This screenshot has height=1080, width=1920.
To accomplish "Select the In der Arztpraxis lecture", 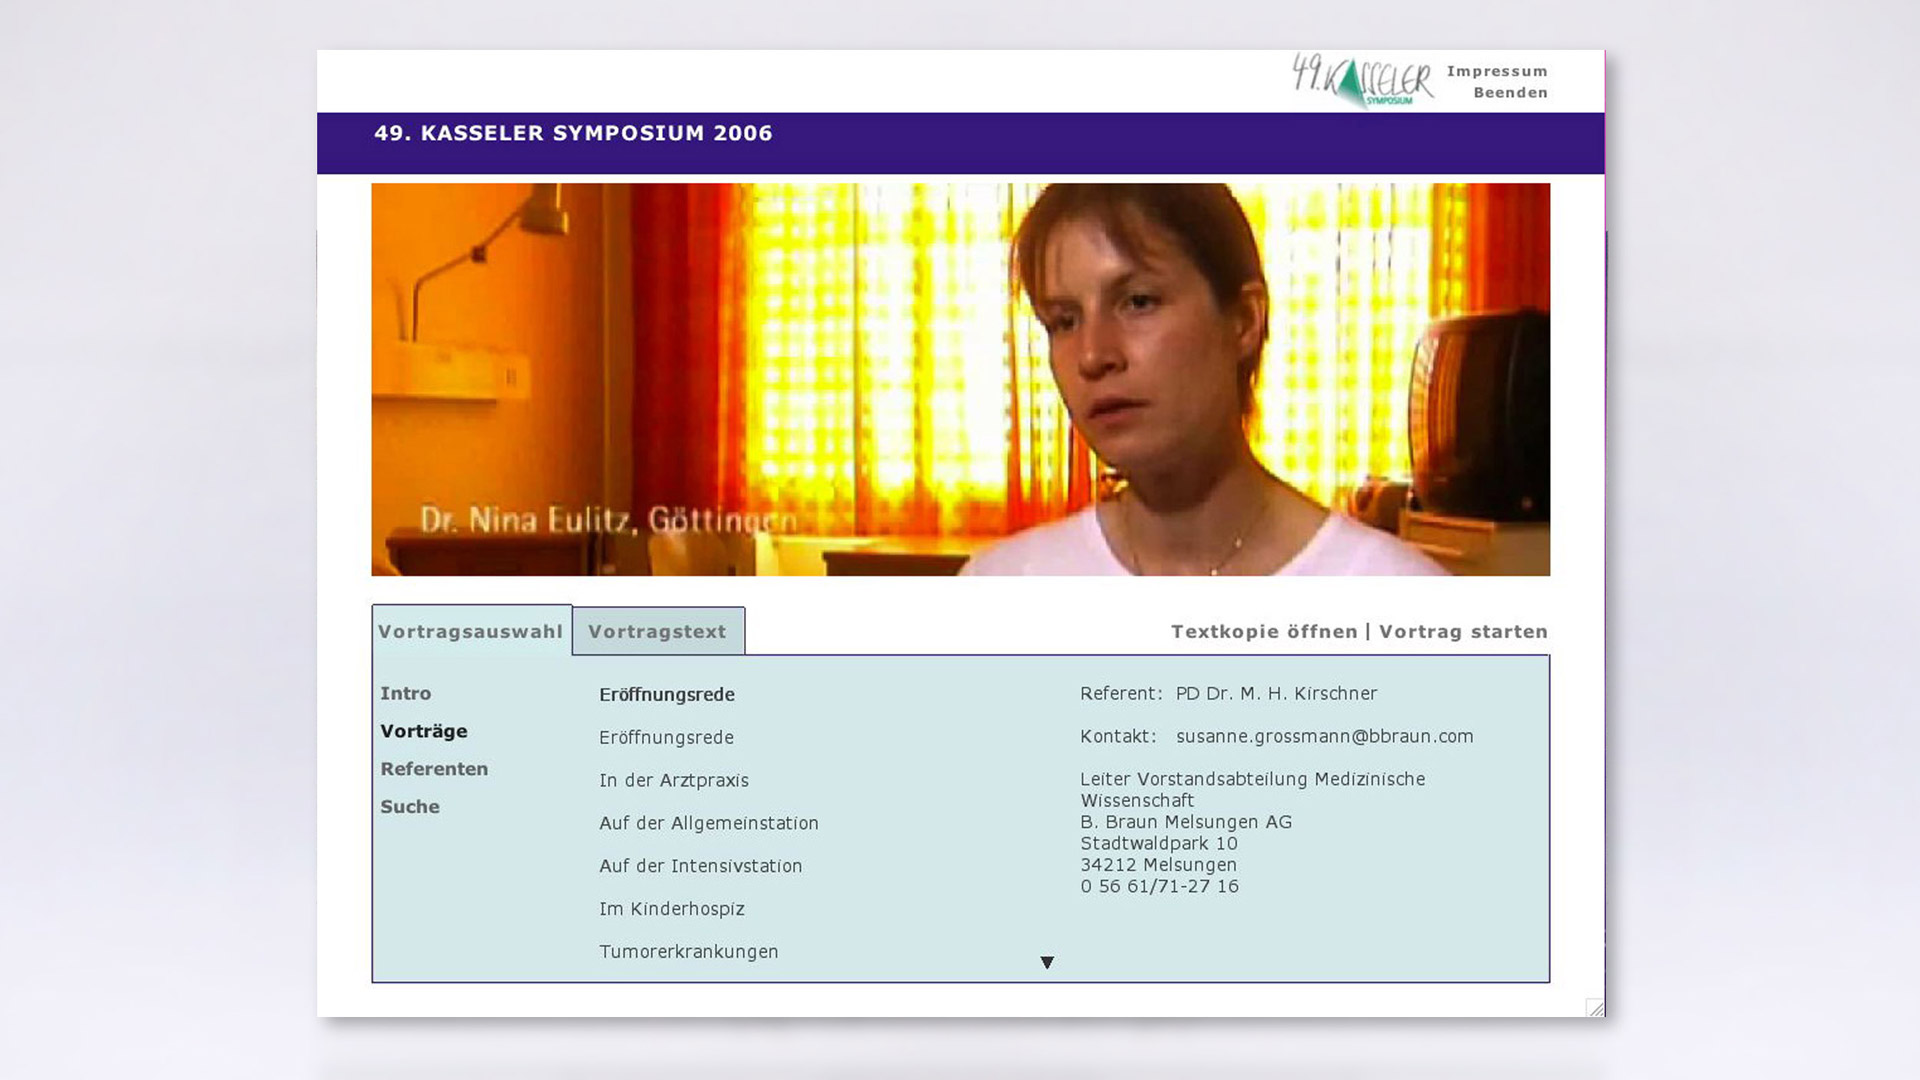I will 674,781.
